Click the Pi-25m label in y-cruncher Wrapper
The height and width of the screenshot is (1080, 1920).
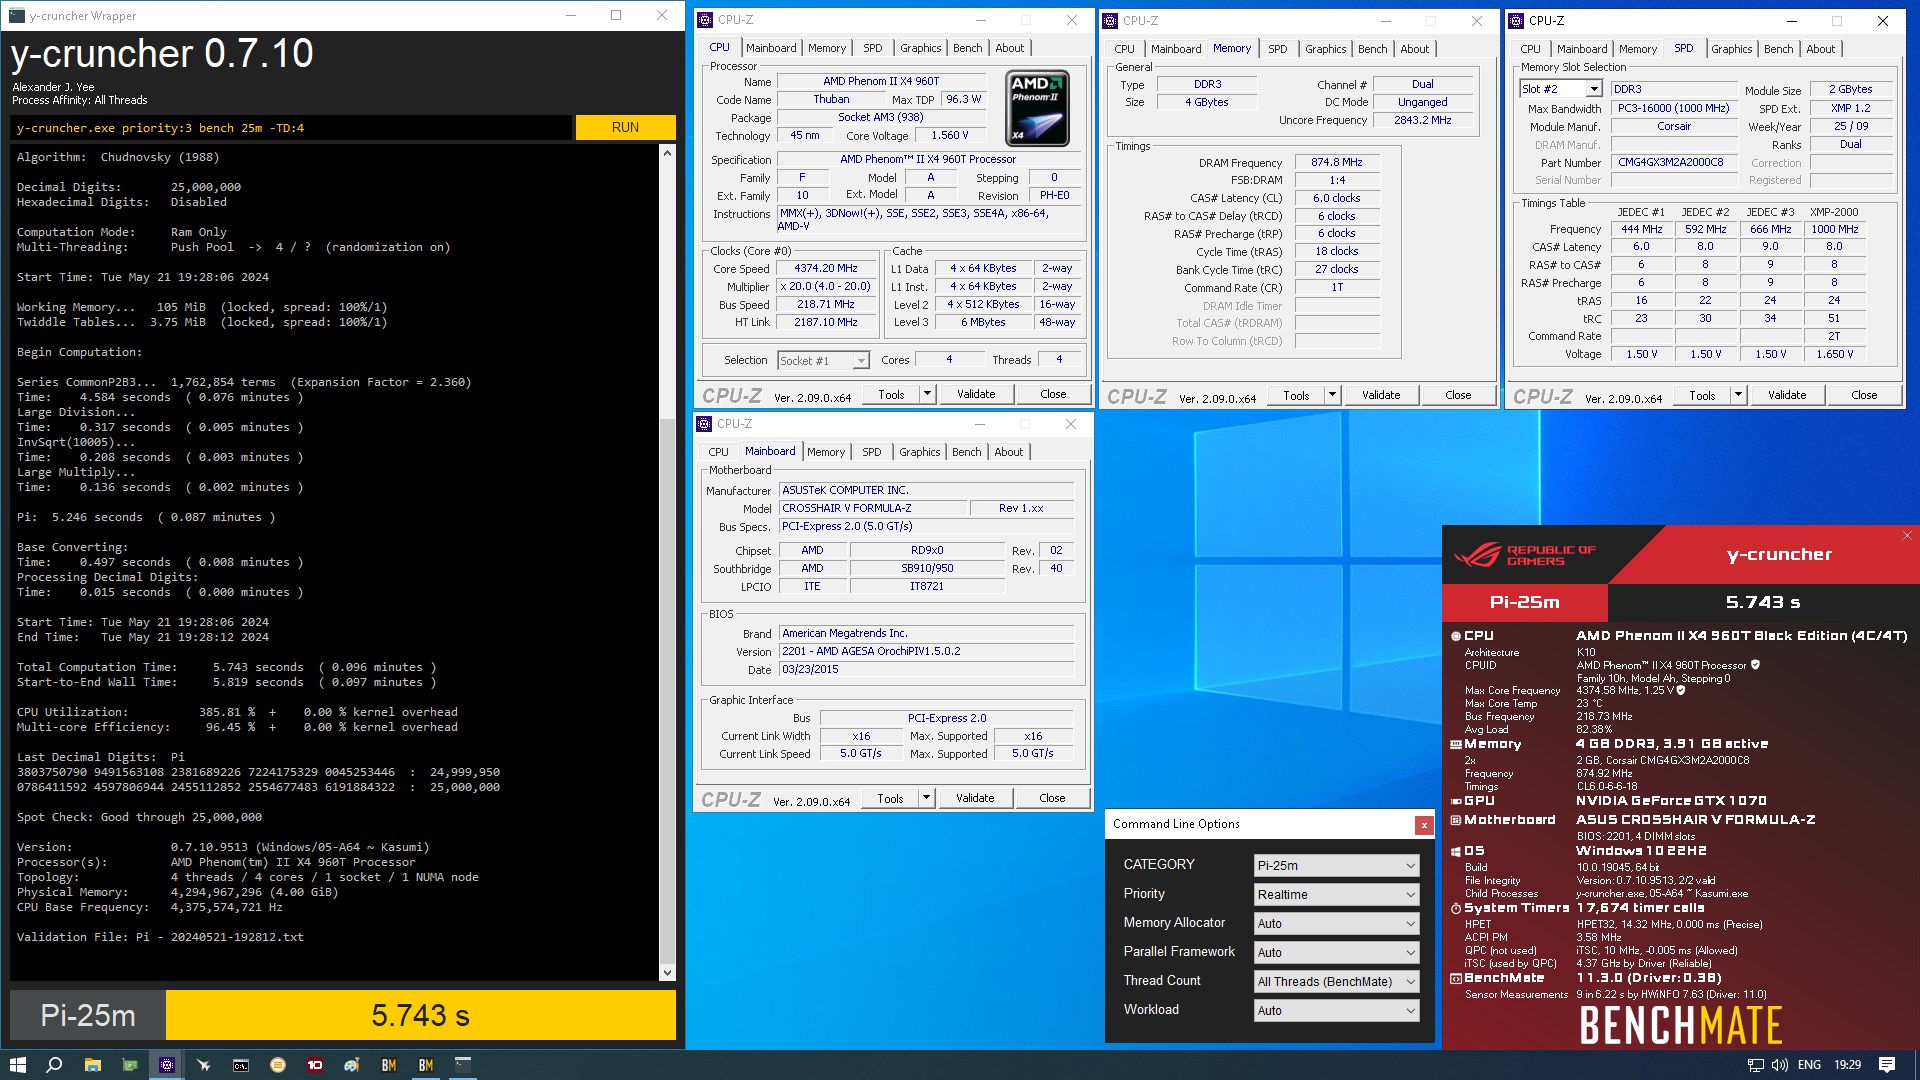point(88,1016)
